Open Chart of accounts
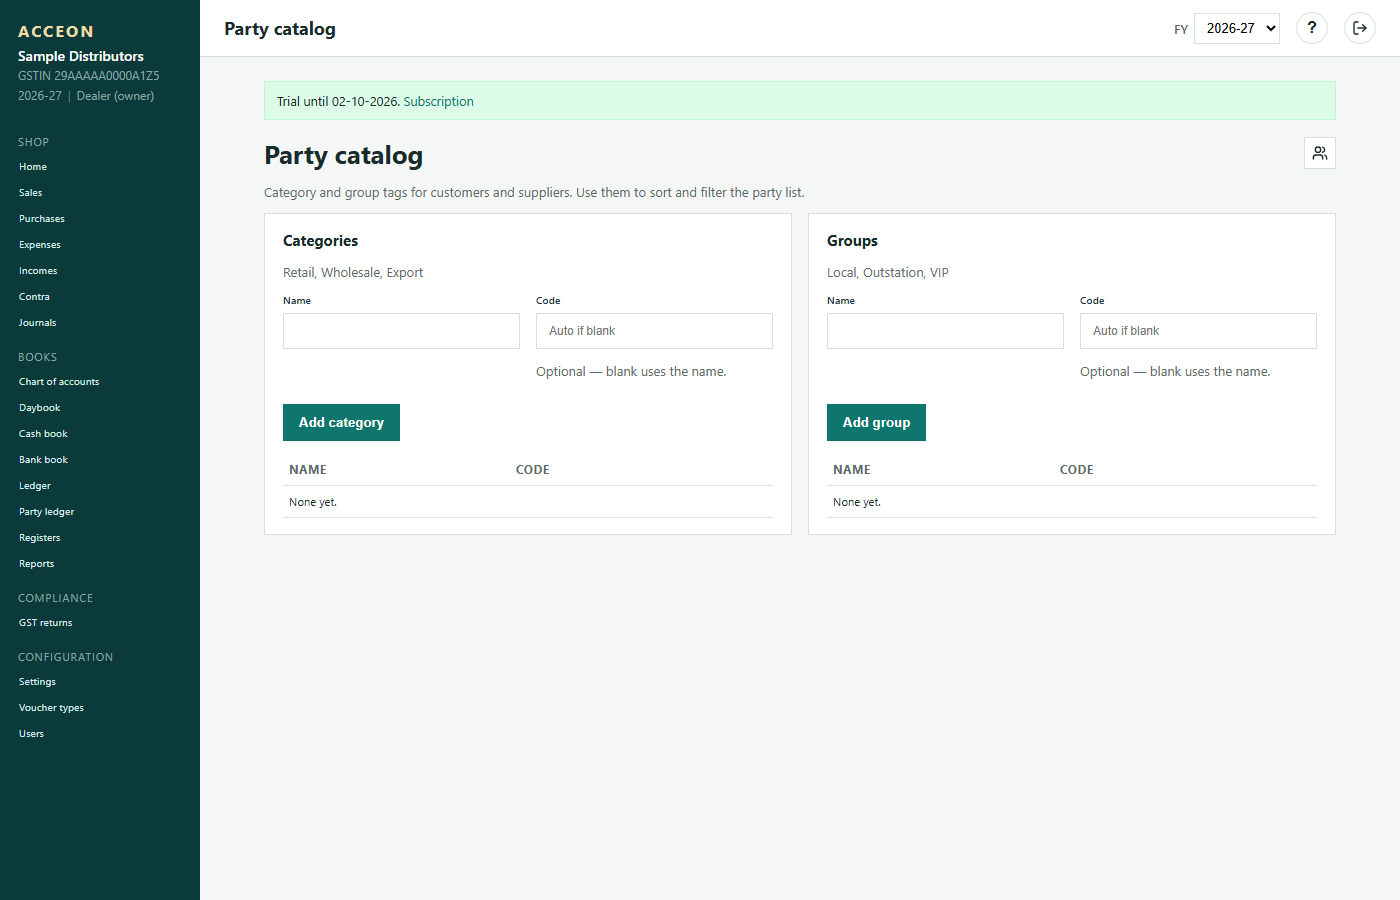 pyautogui.click(x=59, y=382)
